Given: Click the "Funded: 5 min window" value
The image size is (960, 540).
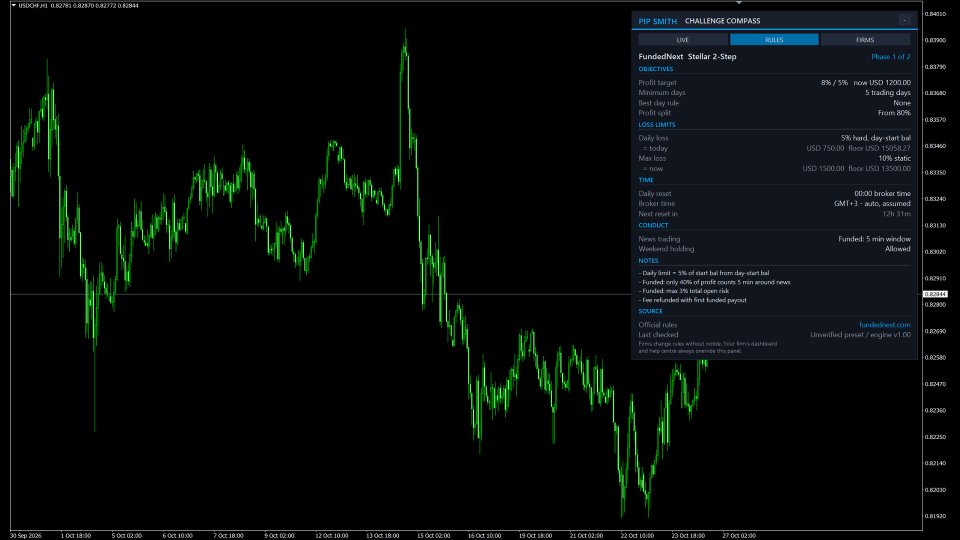Looking at the screenshot, I should click(874, 239).
